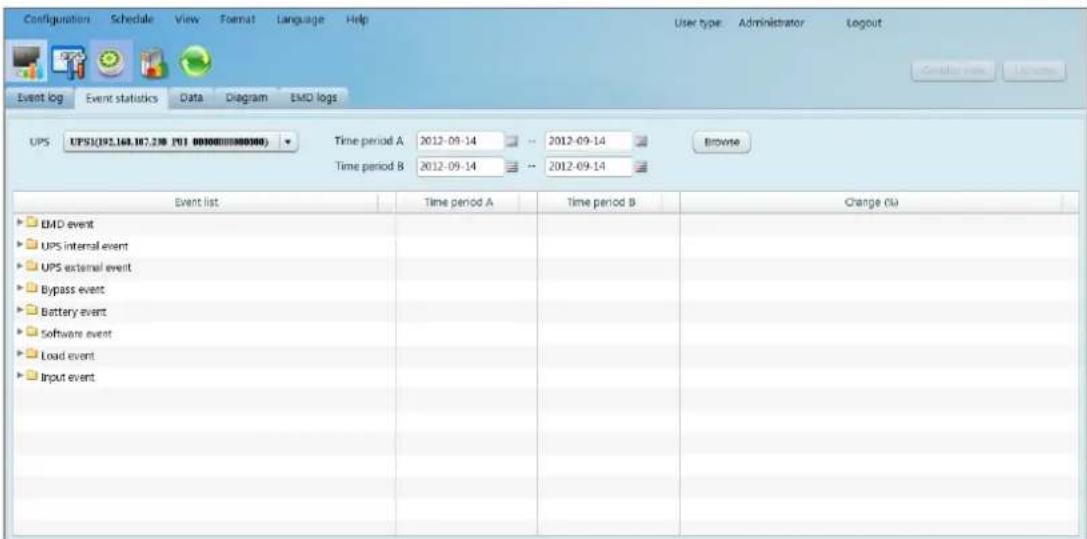The image size is (1087, 539).
Task: Switch to the Event log tab
Action: (x=40, y=98)
